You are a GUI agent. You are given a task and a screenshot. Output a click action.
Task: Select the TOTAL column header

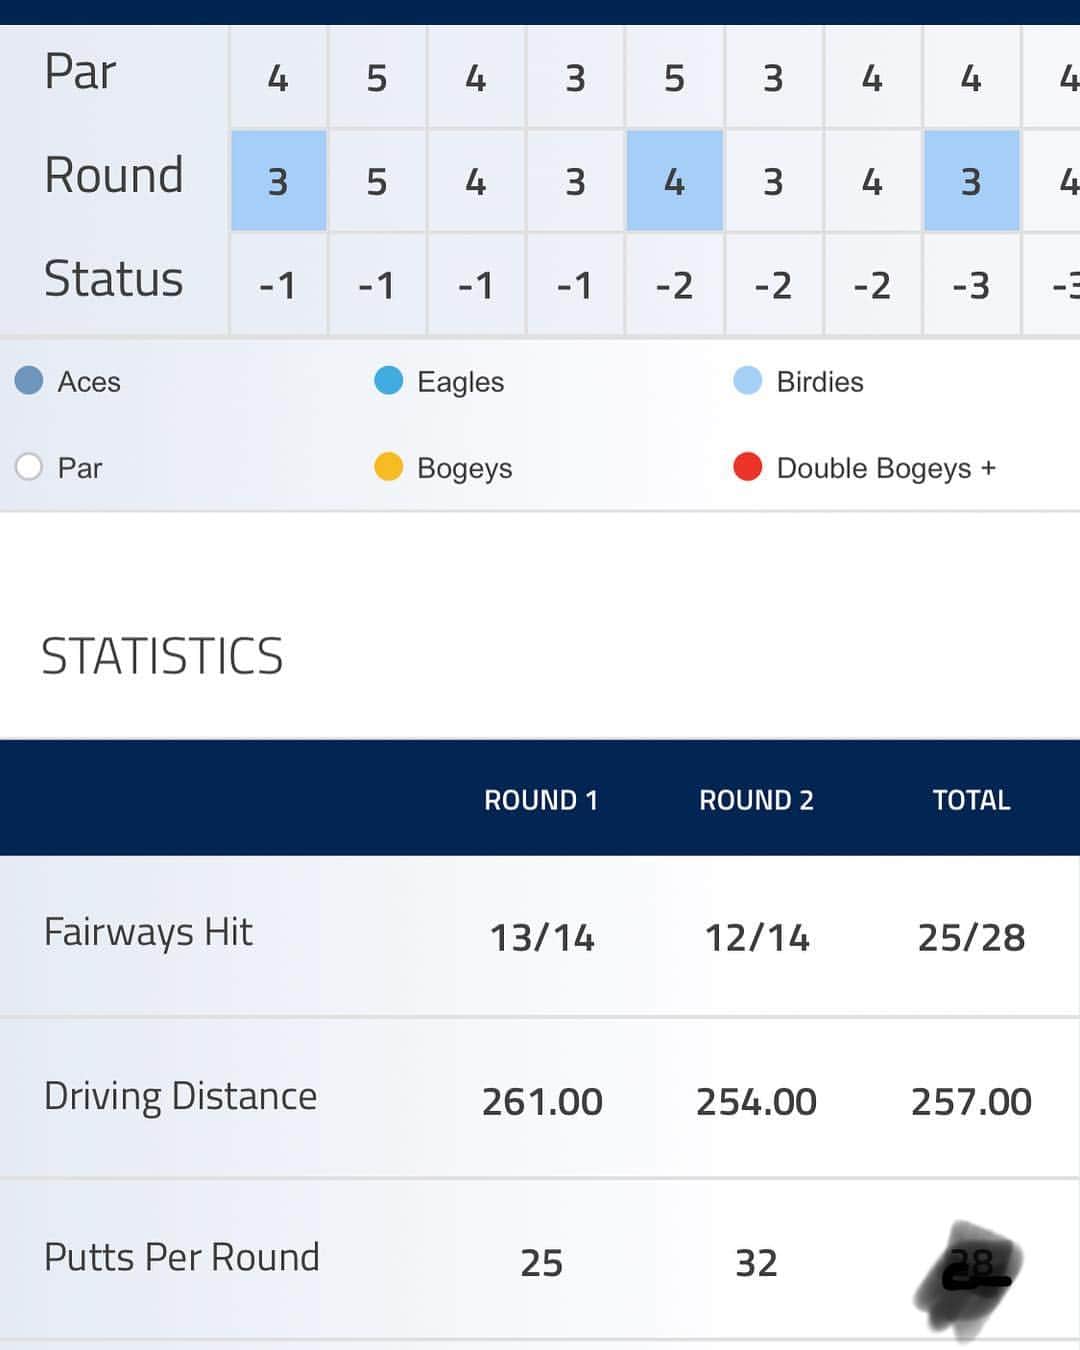point(971,800)
